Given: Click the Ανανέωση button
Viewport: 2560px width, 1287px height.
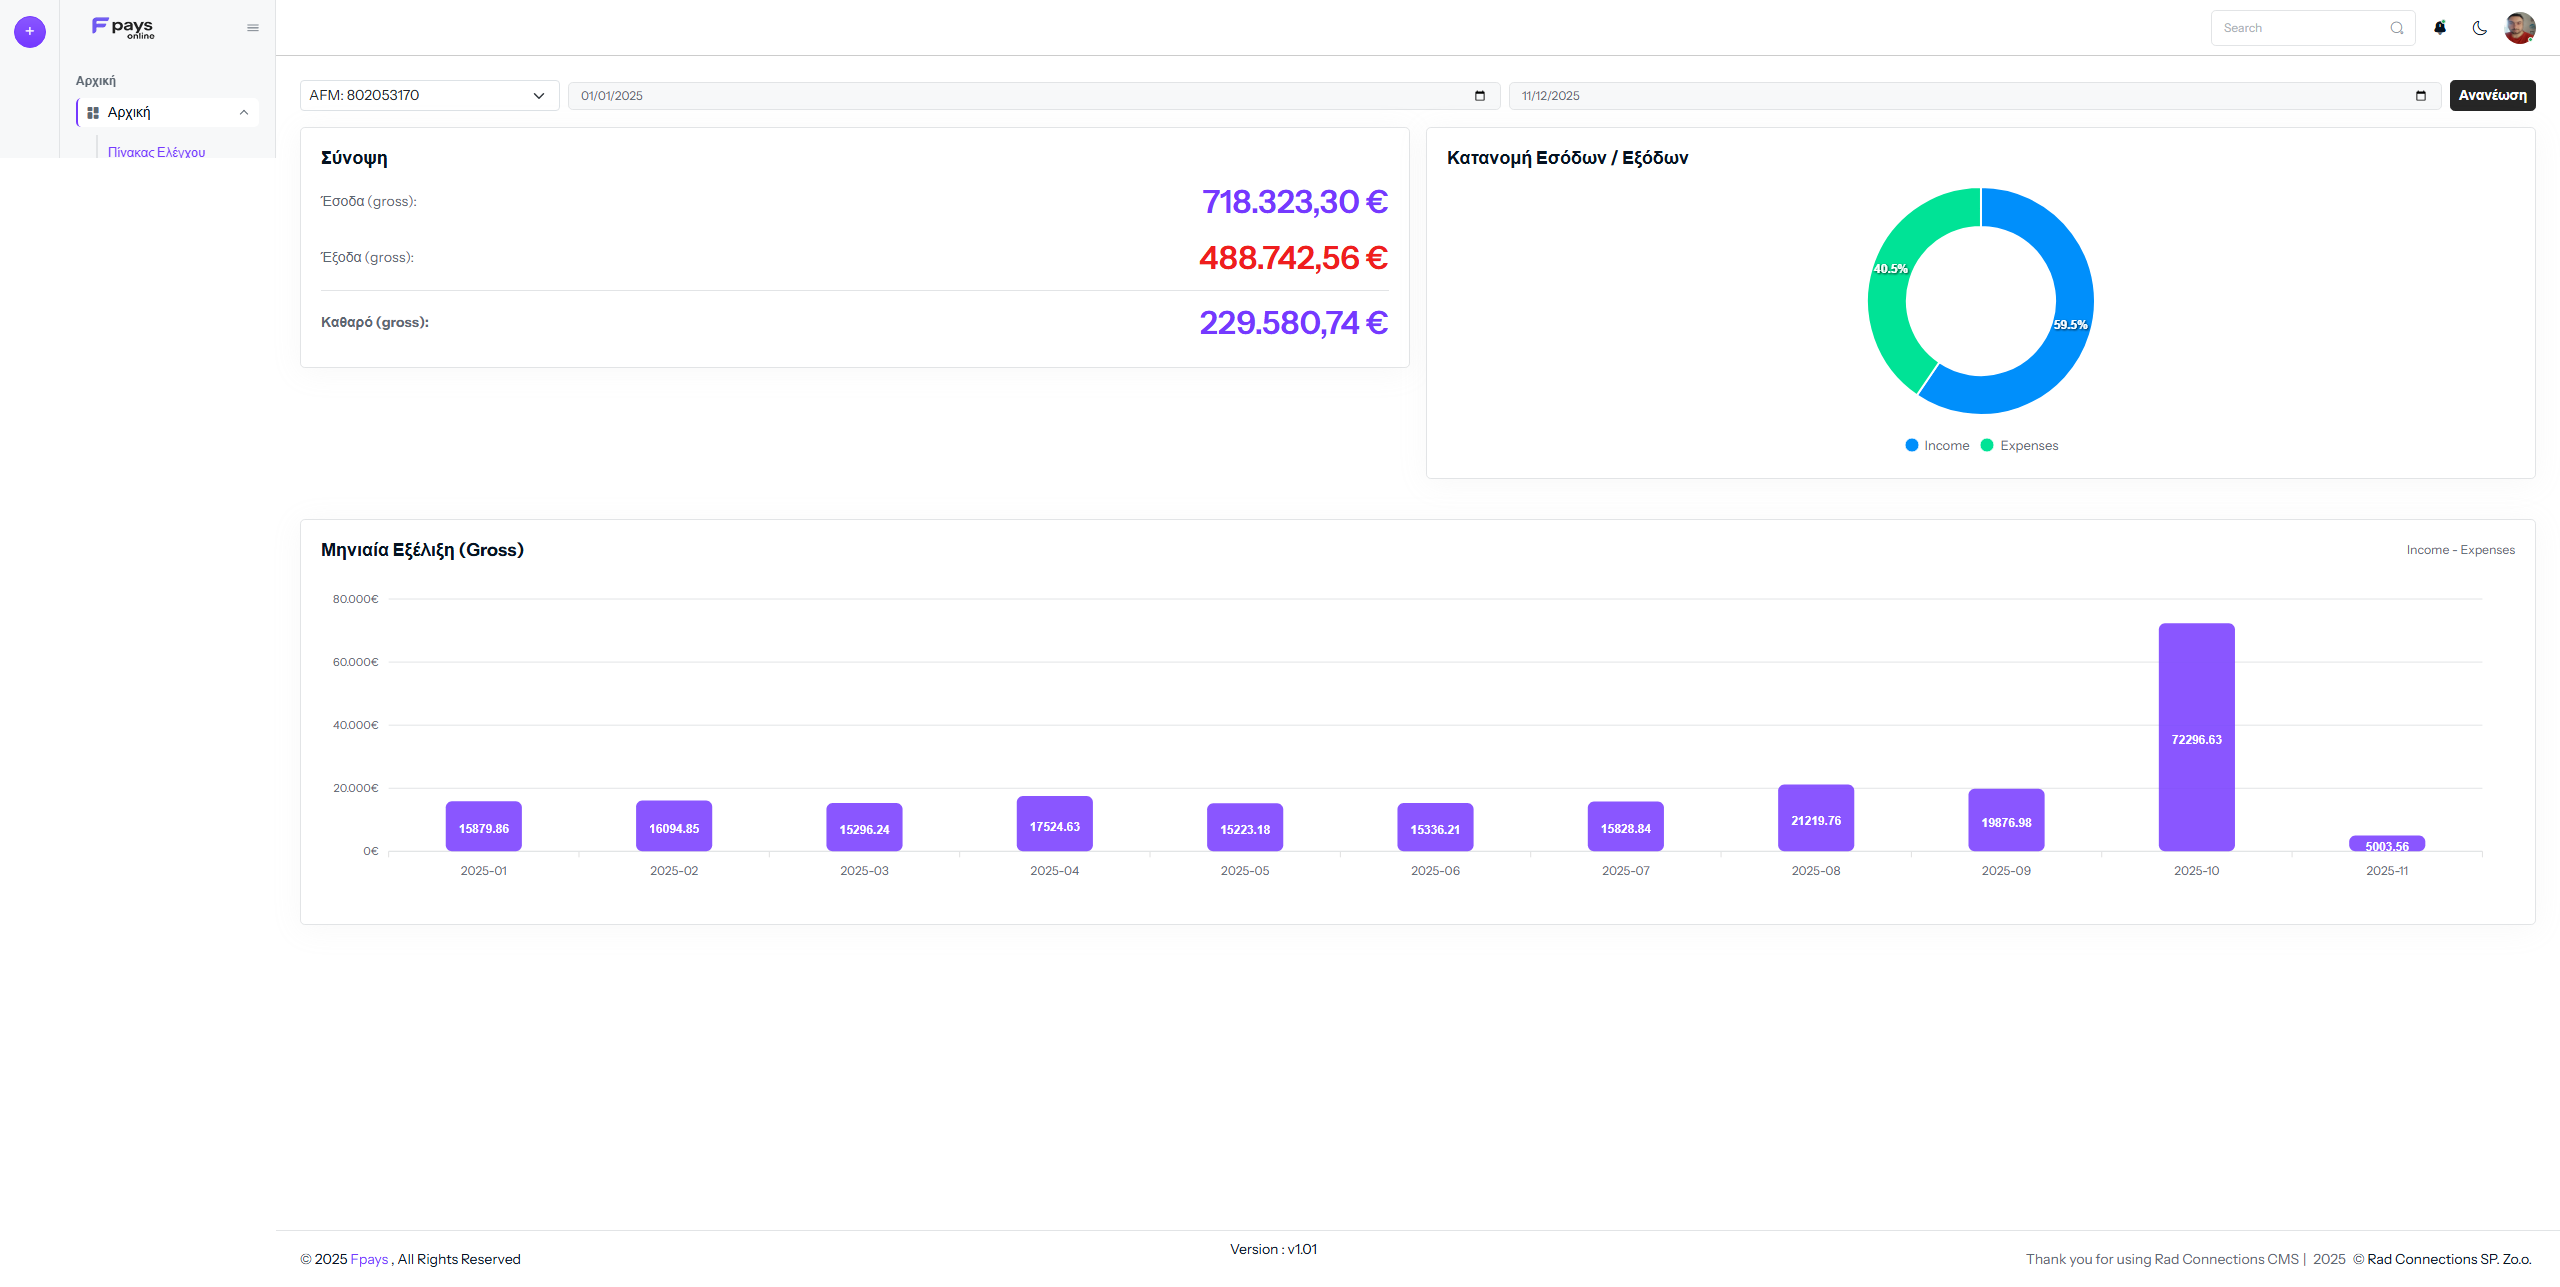Looking at the screenshot, I should pyautogui.click(x=2492, y=96).
